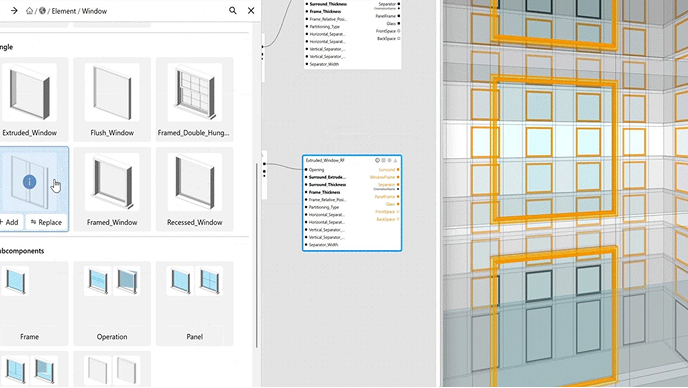Click the library panel vertical scrollbar
The height and width of the screenshot is (388, 688).
[257, 255]
